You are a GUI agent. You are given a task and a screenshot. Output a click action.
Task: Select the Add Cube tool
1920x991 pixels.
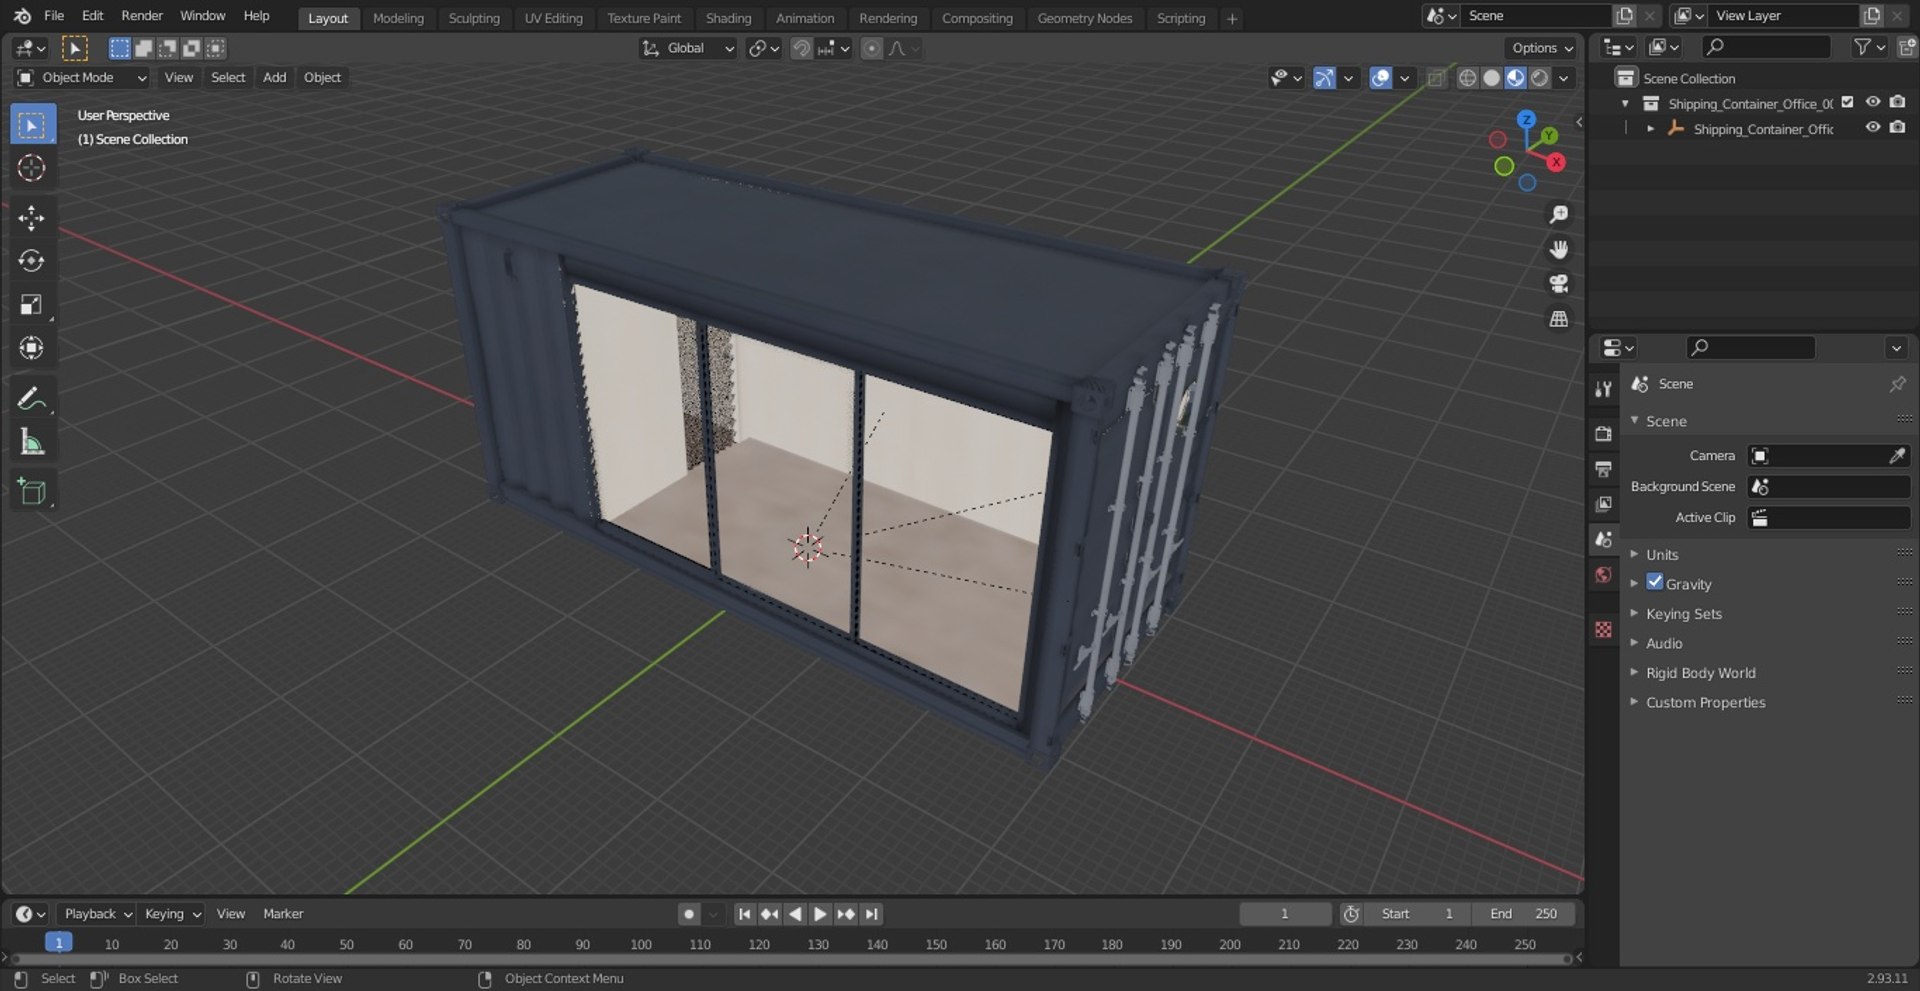point(32,491)
